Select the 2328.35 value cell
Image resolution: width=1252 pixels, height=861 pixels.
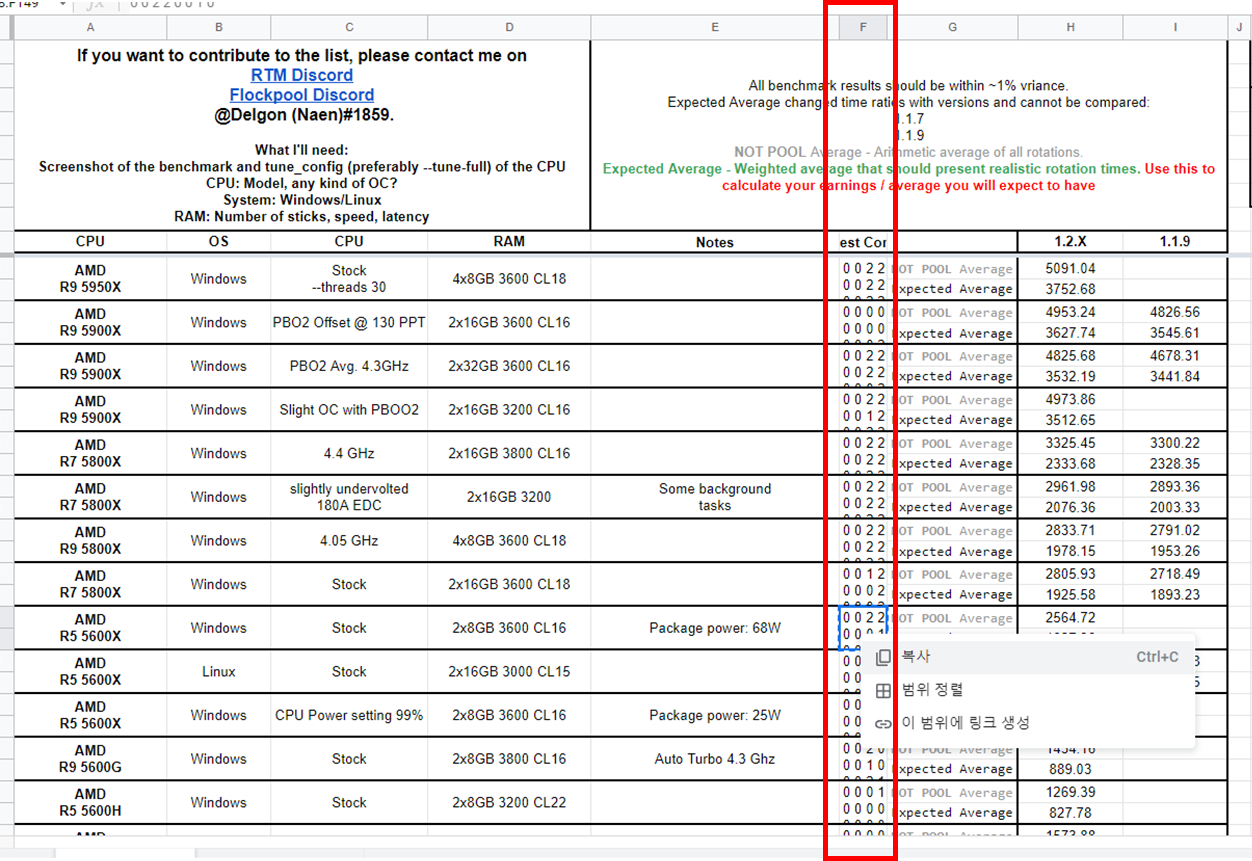tap(1175, 464)
